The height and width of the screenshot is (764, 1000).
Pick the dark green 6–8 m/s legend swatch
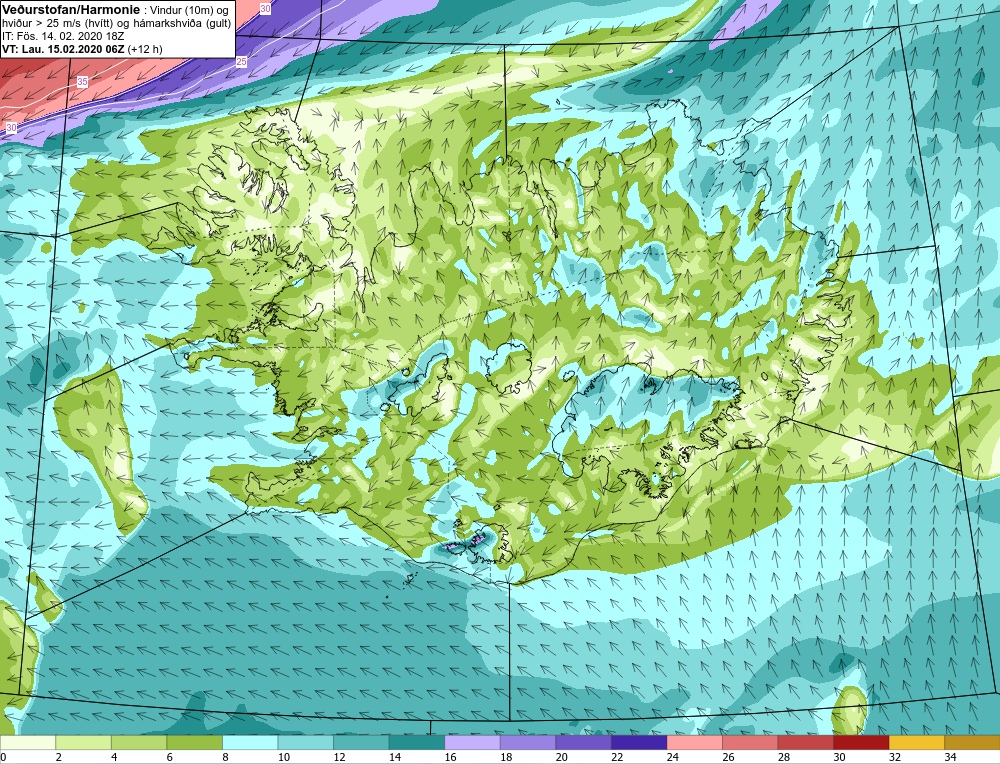click(x=194, y=742)
